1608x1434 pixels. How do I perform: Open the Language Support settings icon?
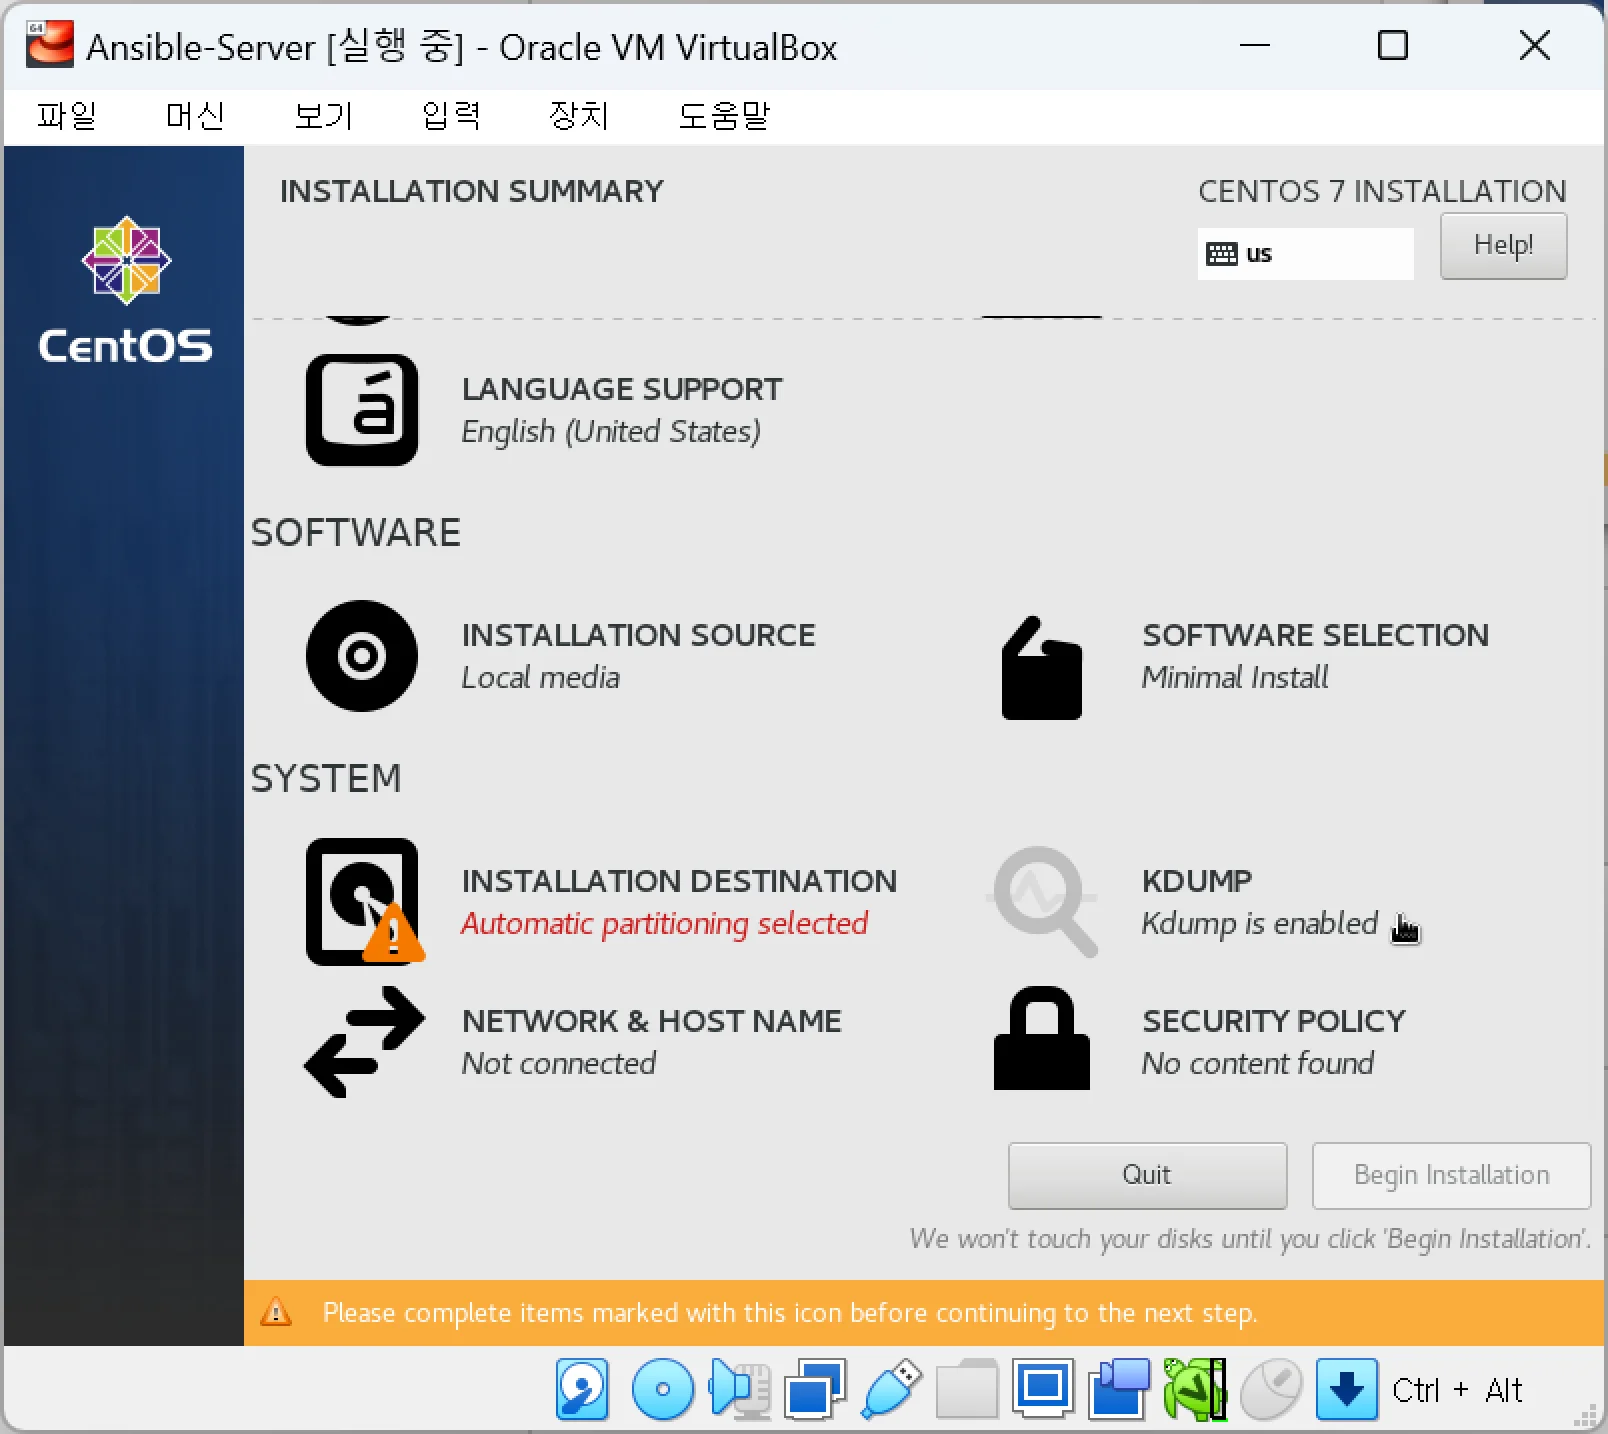point(362,410)
